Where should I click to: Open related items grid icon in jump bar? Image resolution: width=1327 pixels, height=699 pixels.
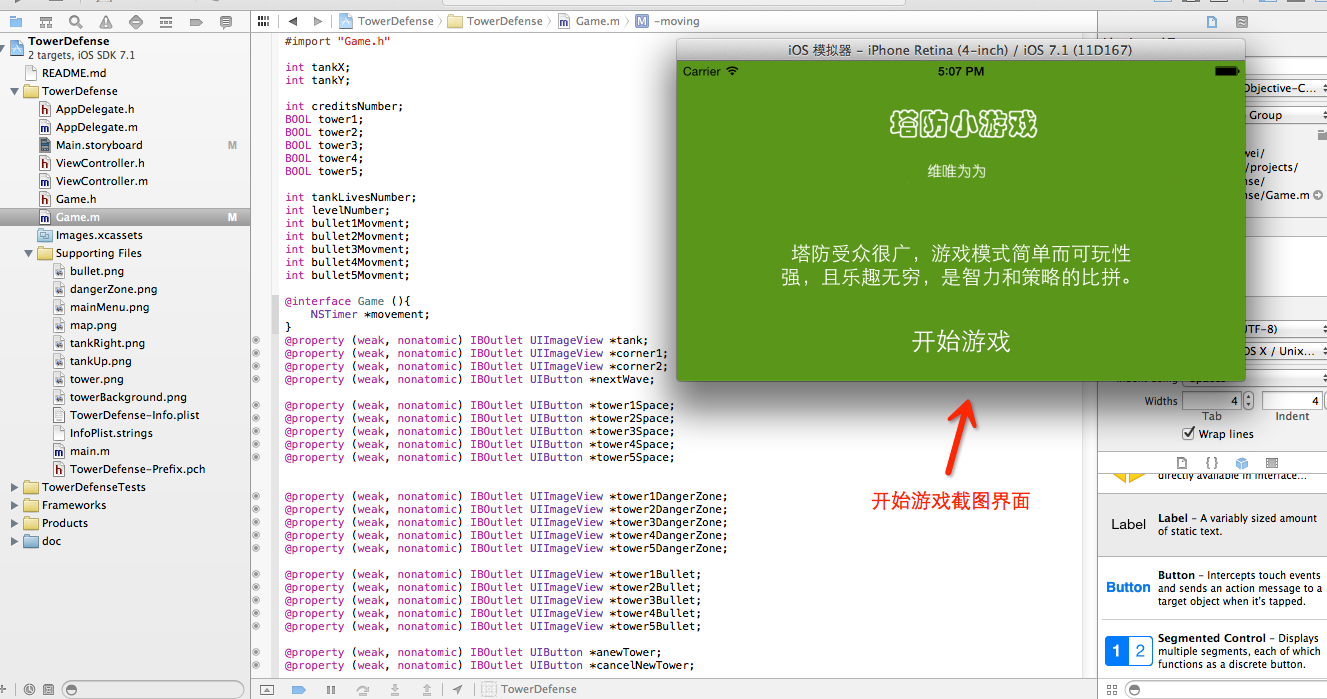(x=263, y=21)
